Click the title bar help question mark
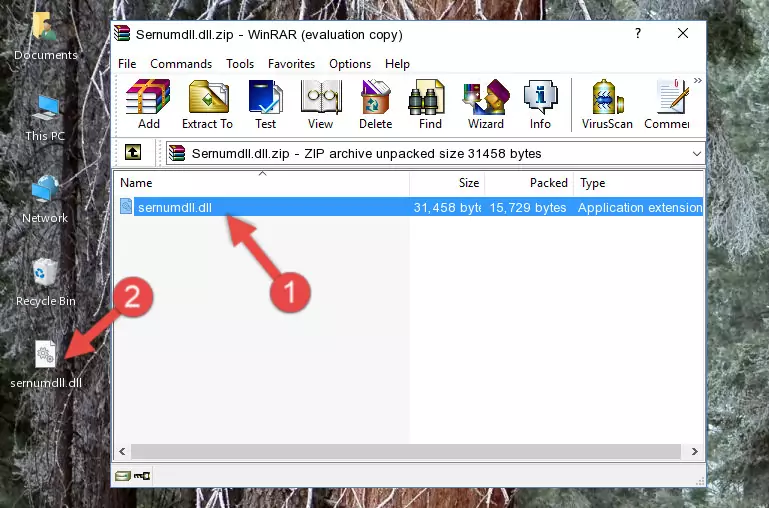Image resolution: width=769 pixels, height=508 pixels. point(638,33)
